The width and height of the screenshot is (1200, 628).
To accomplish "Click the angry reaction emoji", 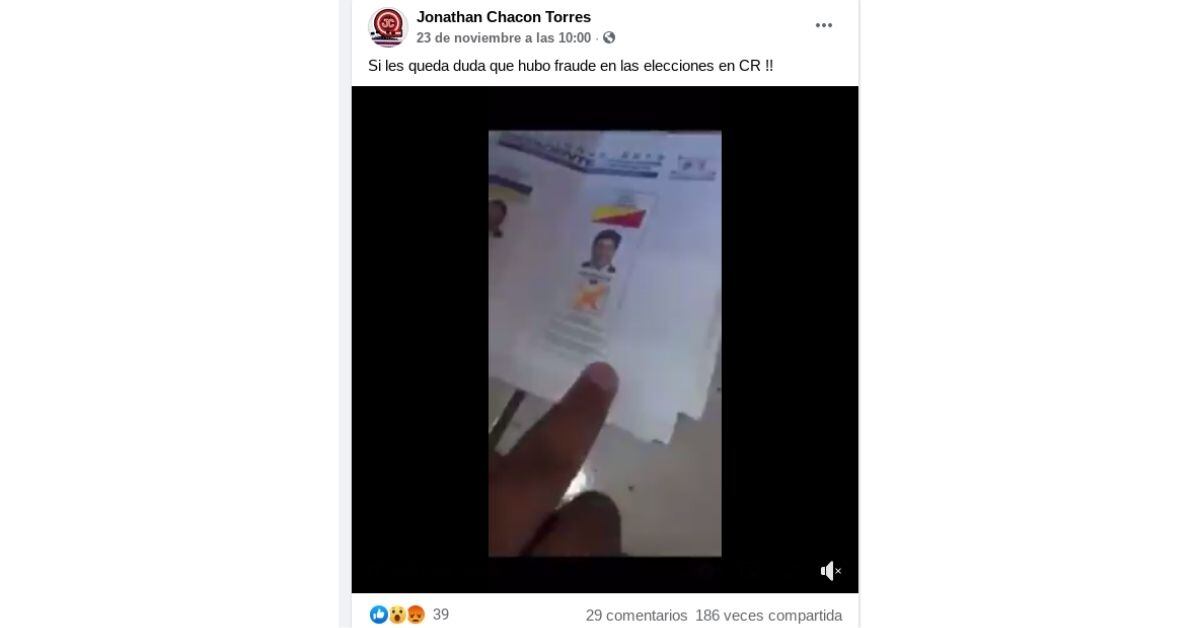I will coord(415,615).
